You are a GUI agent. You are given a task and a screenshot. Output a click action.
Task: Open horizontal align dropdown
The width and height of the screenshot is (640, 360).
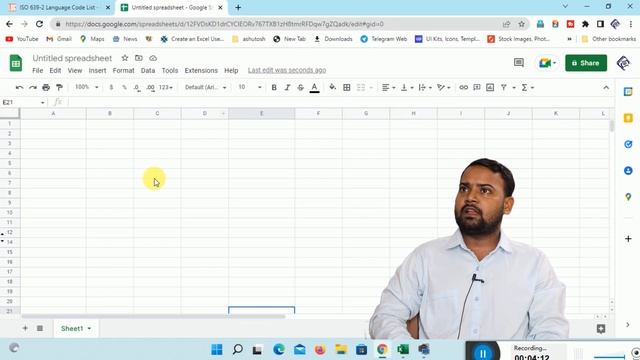click(388, 87)
